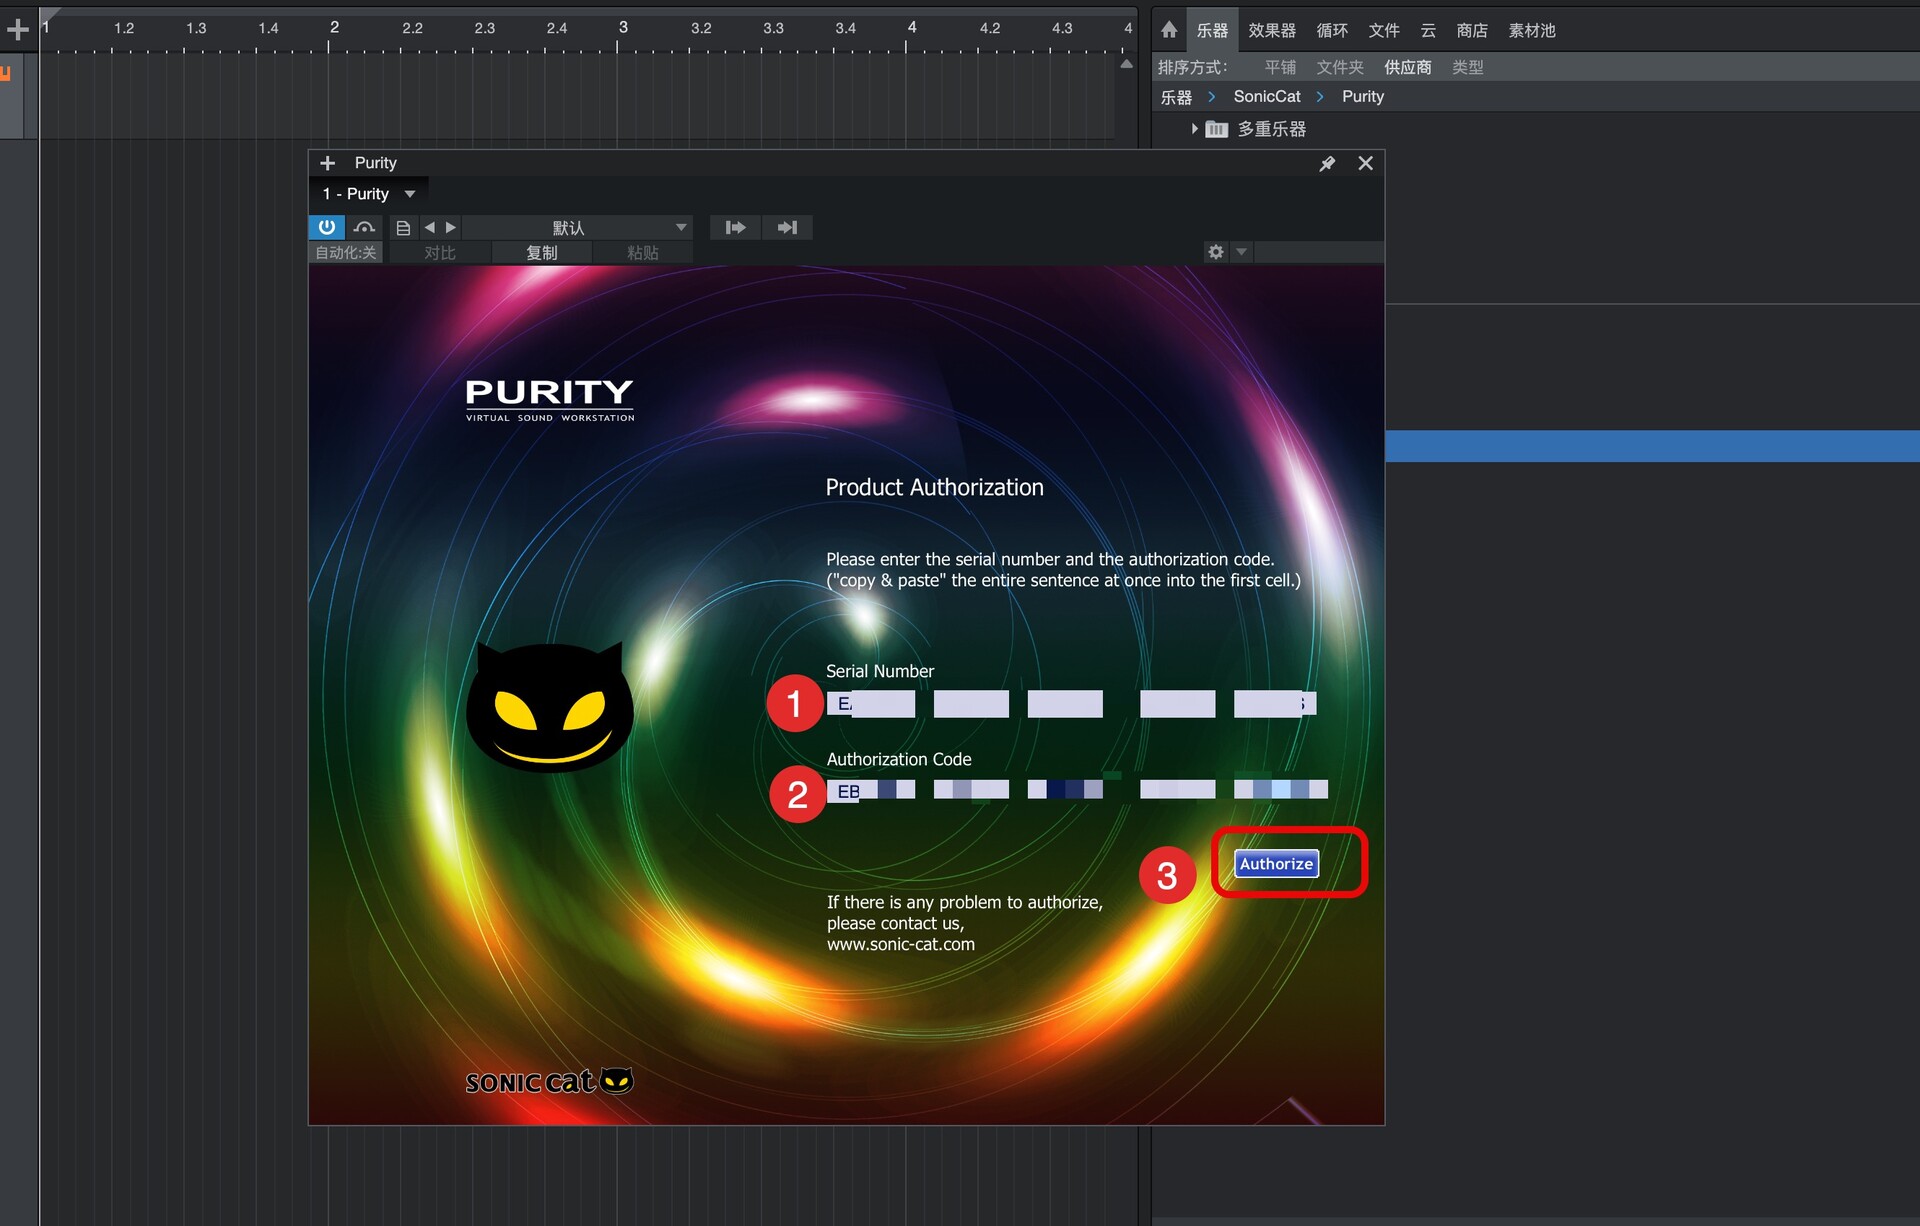Screen dimensions: 1920x1226
Task: Click the 粘贴 paste button
Action: coord(643,253)
